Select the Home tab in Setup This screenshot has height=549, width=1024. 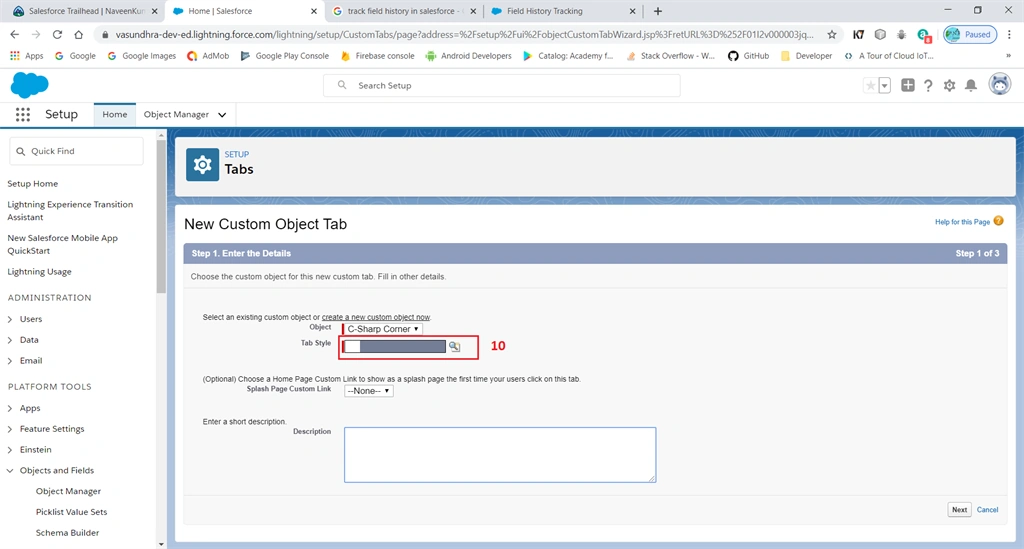[115, 114]
